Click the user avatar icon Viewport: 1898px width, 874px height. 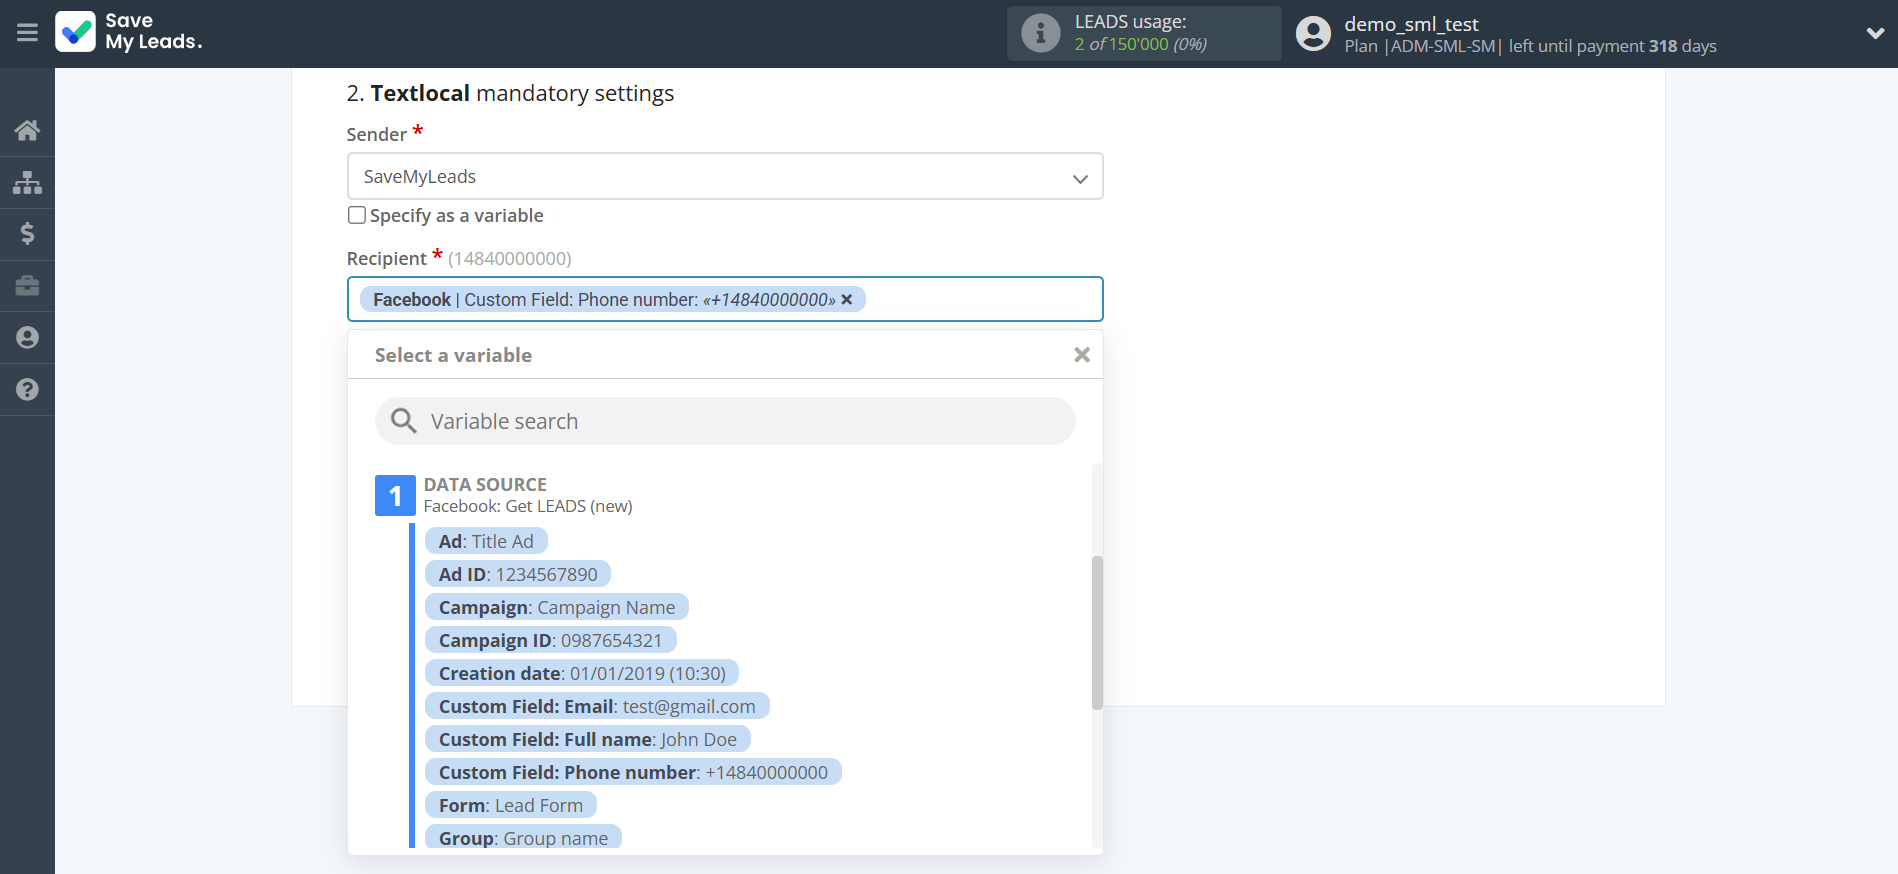[x=1313, y=33]
